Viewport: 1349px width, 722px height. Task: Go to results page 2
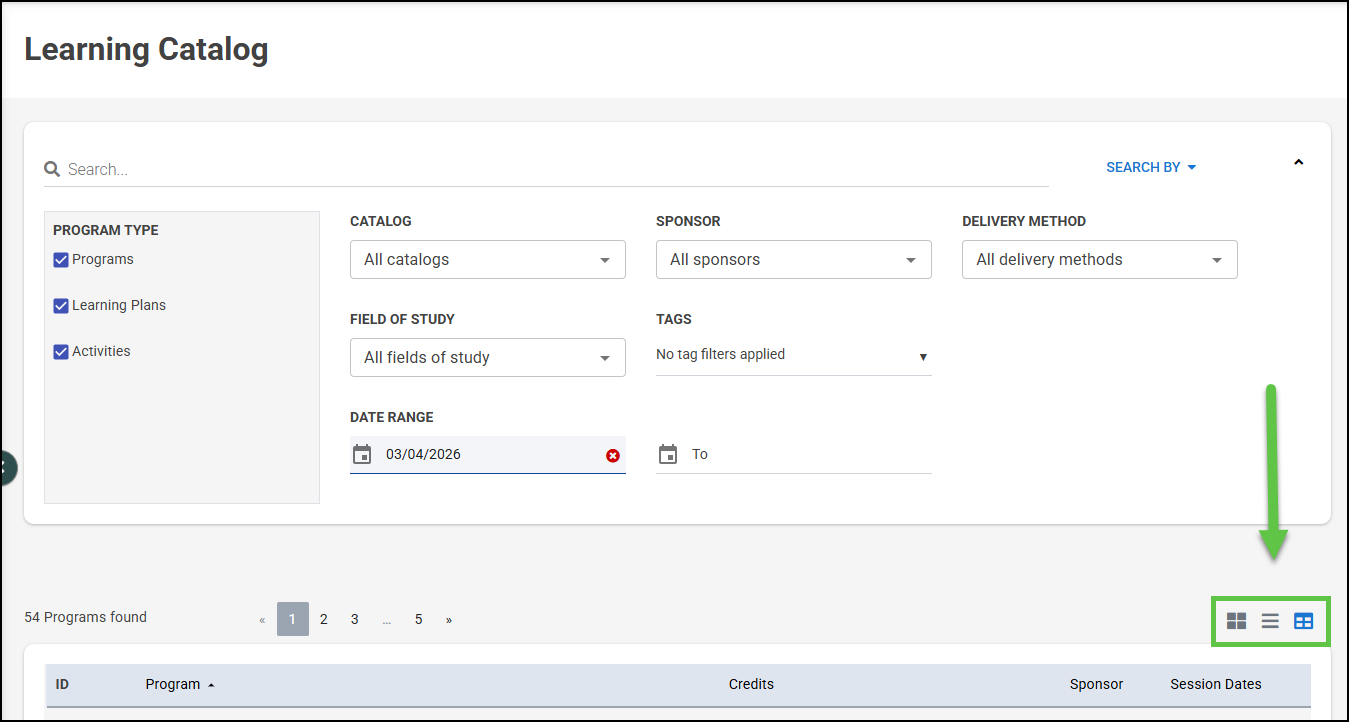click(324, 620)
